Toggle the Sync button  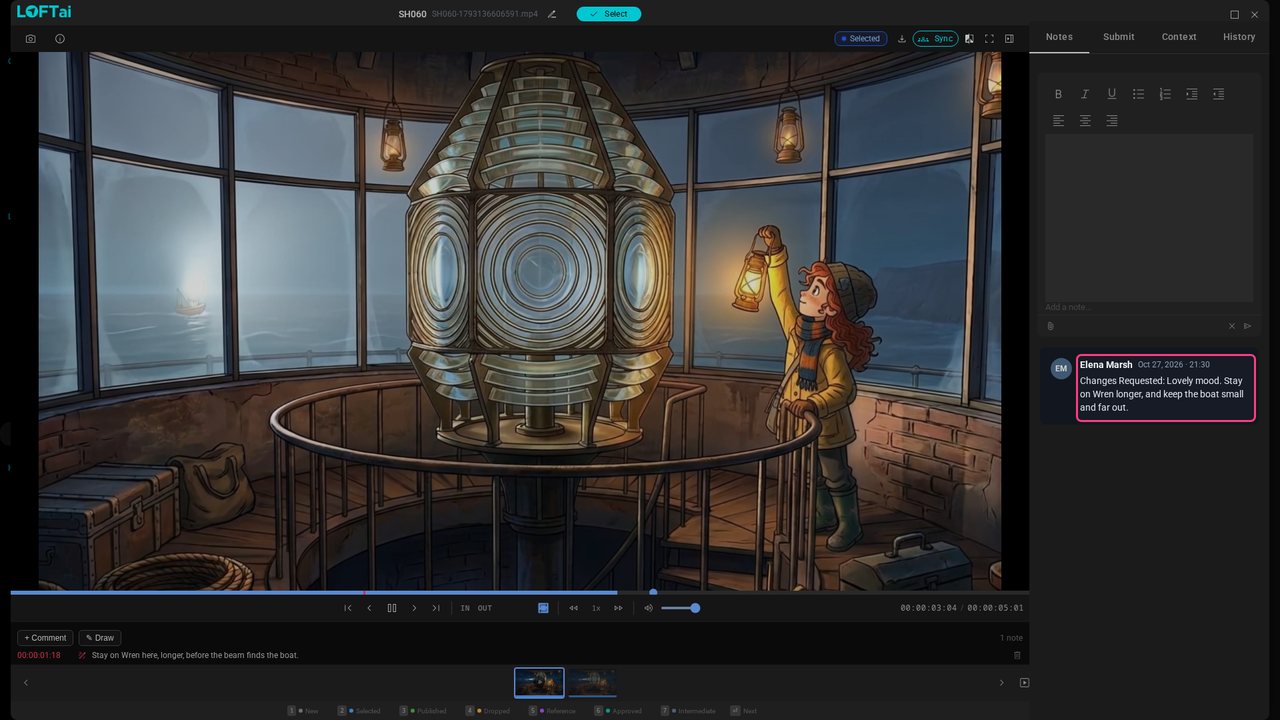coord(935,39)
